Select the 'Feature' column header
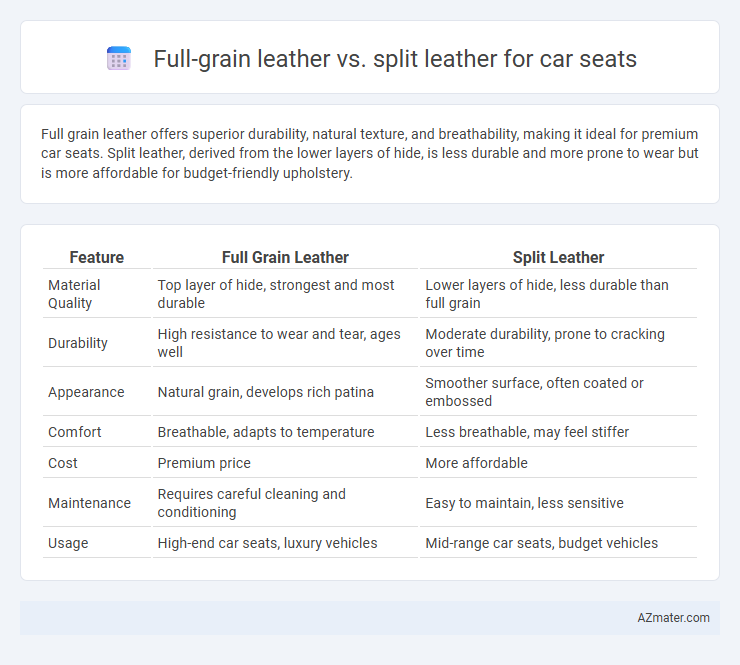 pos(97,257)
